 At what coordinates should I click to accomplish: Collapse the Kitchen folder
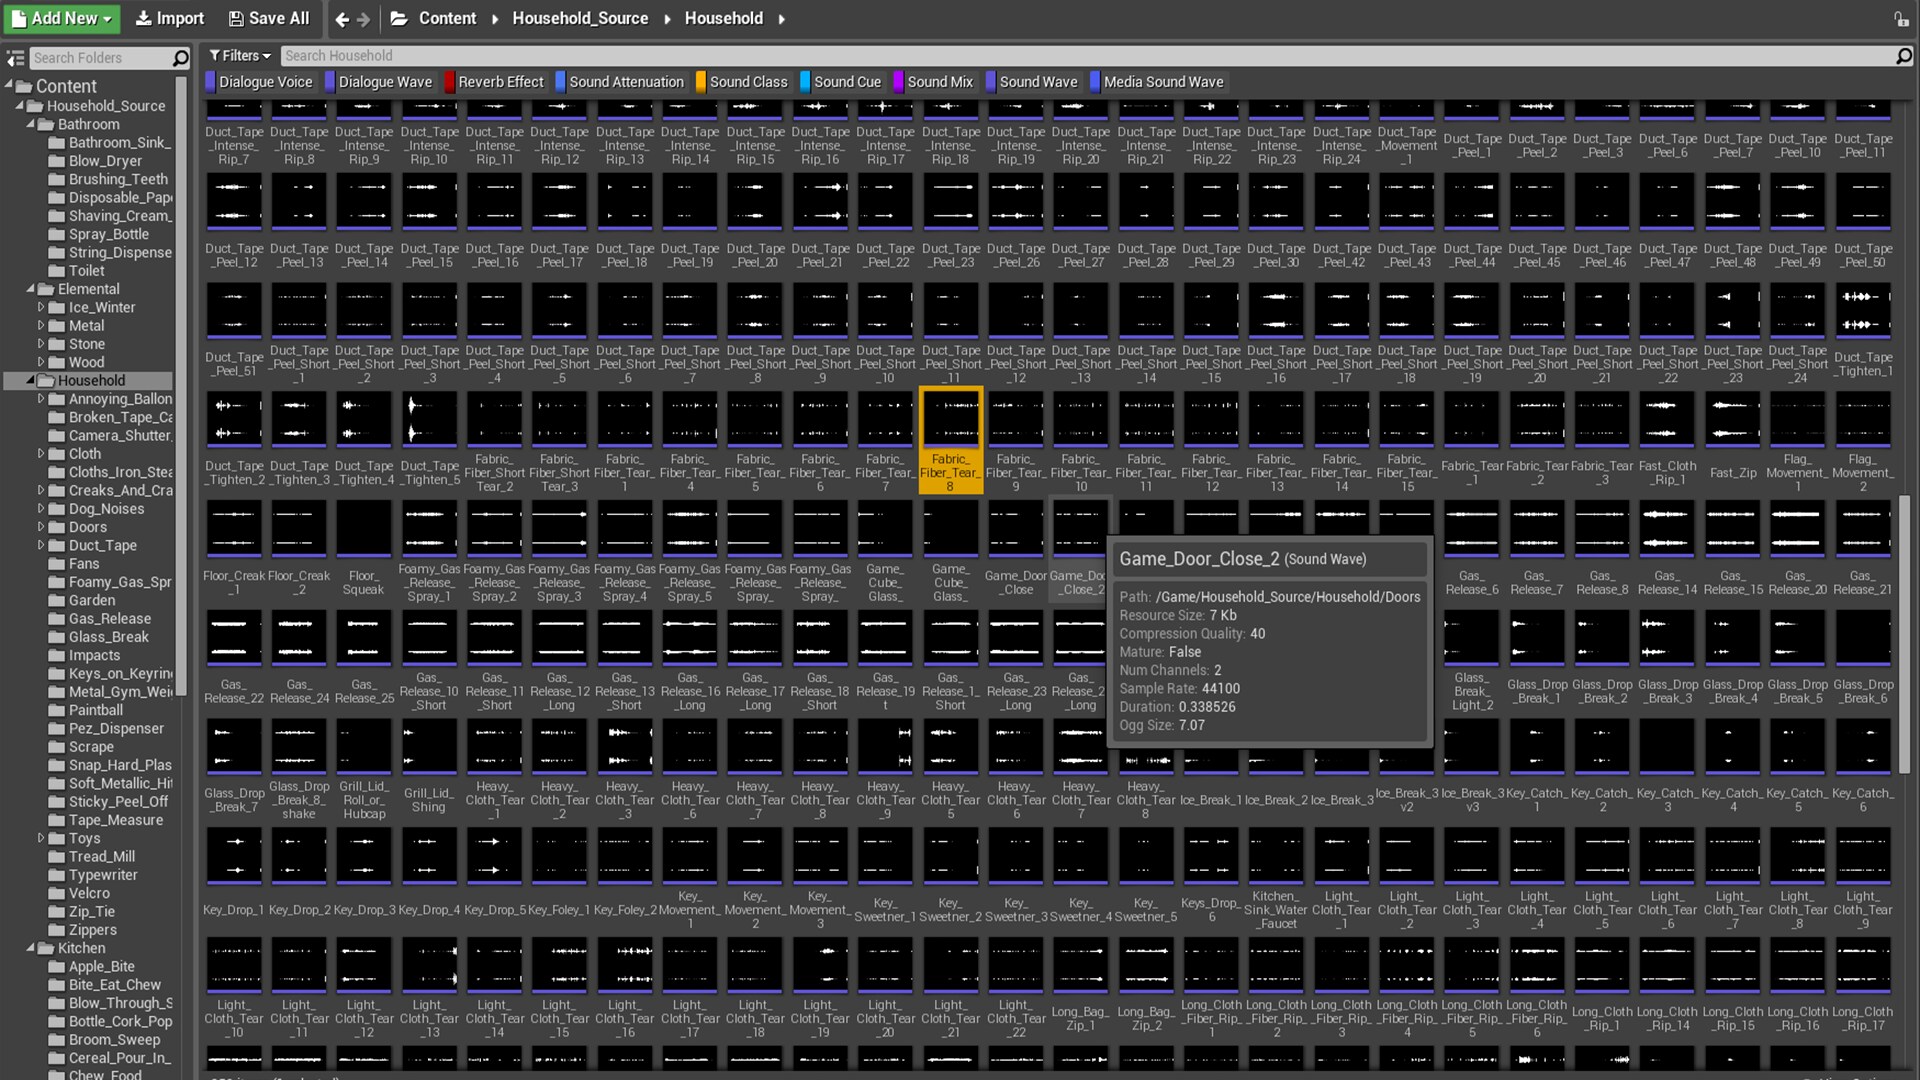(30, 948)
